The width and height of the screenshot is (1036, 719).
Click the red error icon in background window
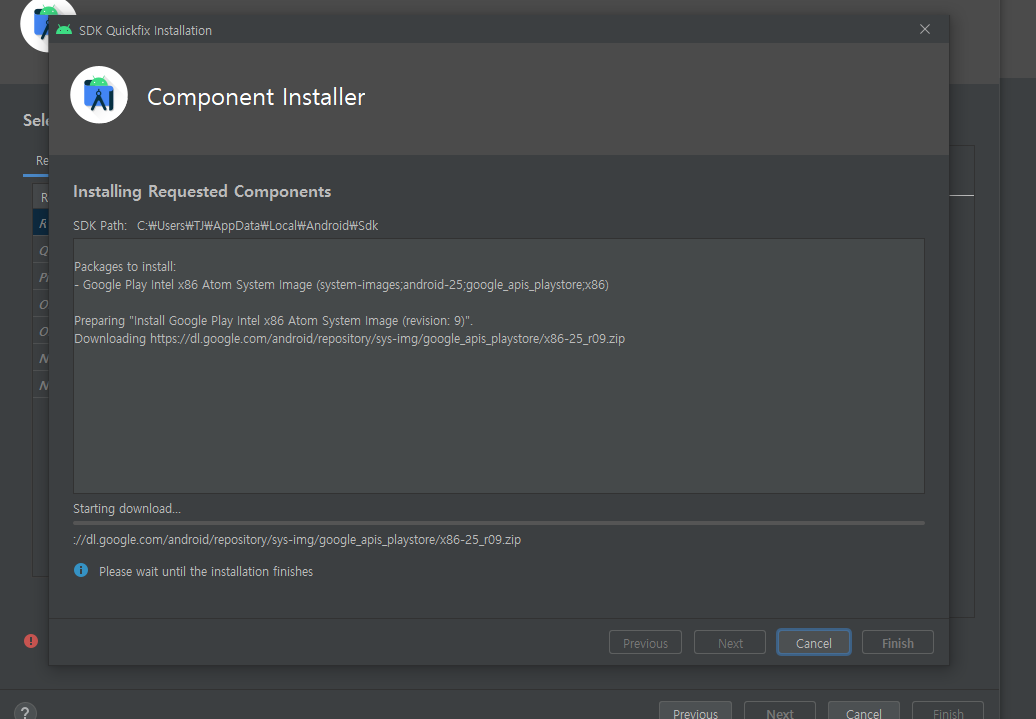pos(31,640)
